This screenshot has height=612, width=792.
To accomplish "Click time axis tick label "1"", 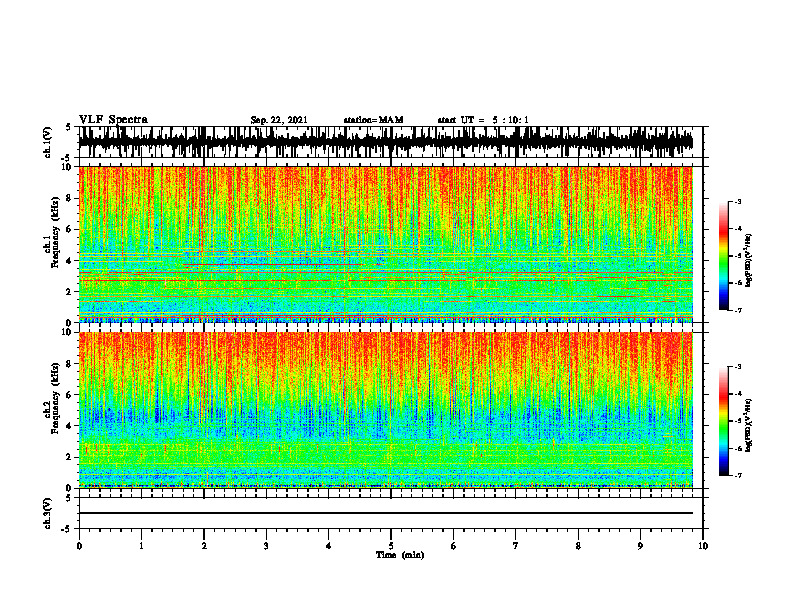I will pos(141,546).
